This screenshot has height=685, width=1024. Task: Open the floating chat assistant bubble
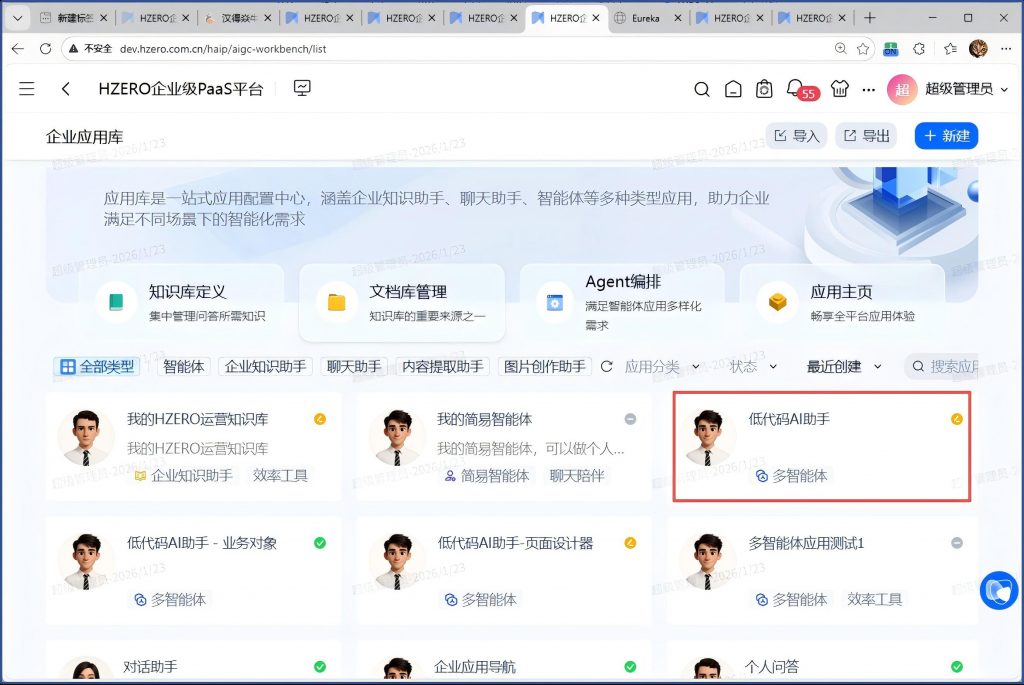click(997, 591)
